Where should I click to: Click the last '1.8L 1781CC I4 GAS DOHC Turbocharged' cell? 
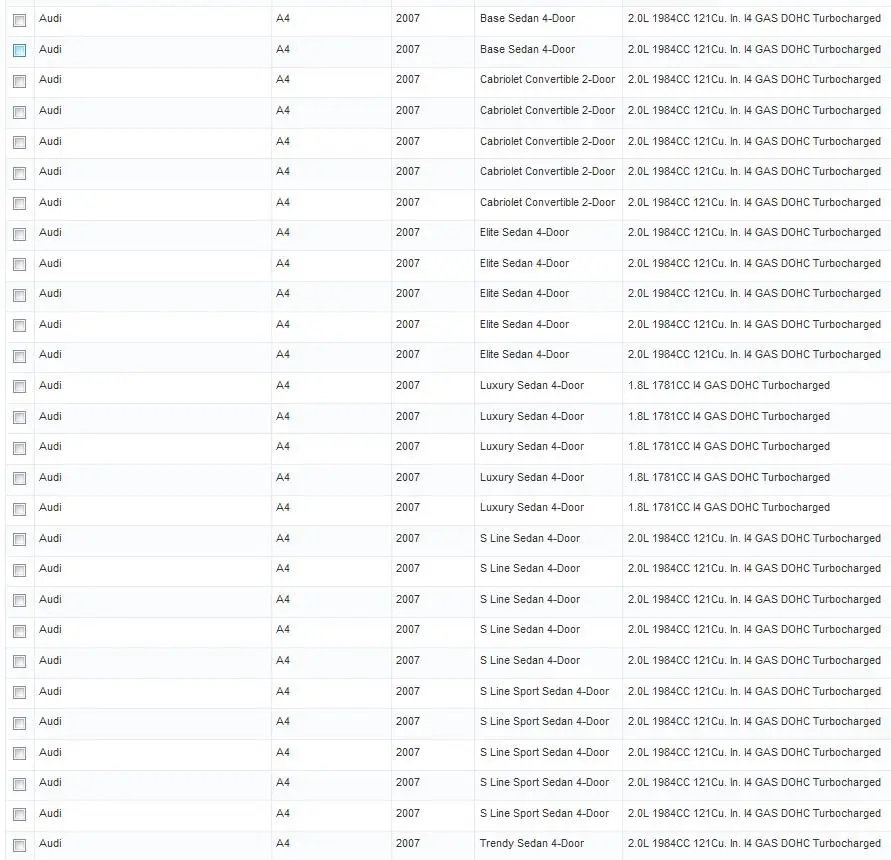pyautogui.click(x=729, y=508)
